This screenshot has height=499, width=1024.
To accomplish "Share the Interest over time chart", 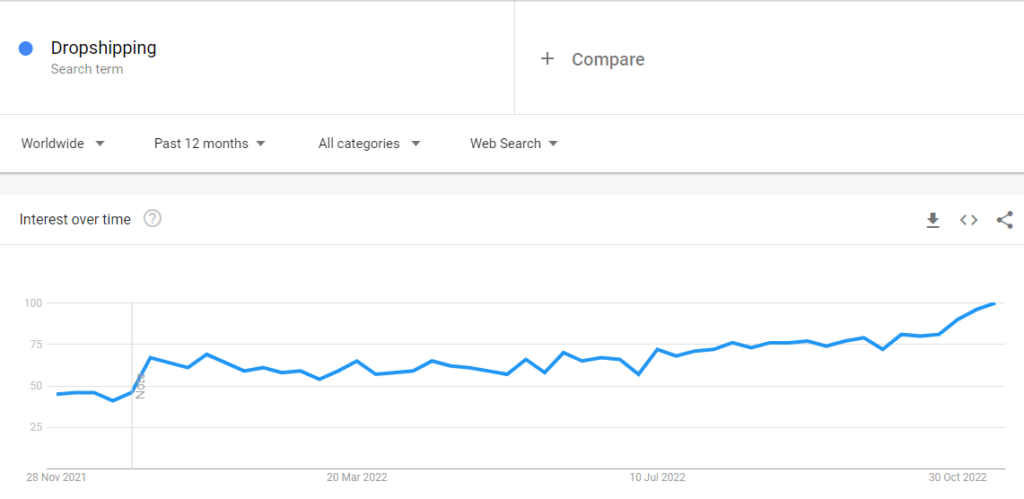I will [x=1004, y=220].
